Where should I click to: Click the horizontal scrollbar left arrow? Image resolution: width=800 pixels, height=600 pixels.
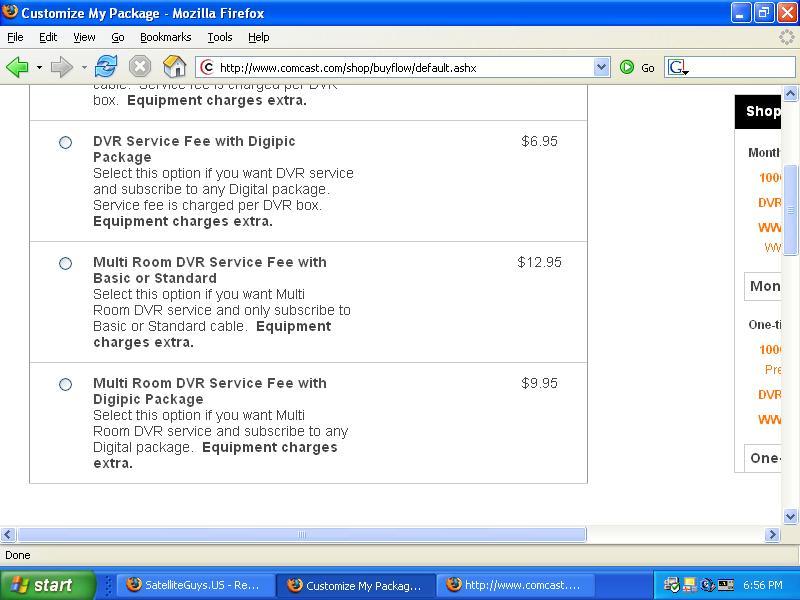pos(8,534)
